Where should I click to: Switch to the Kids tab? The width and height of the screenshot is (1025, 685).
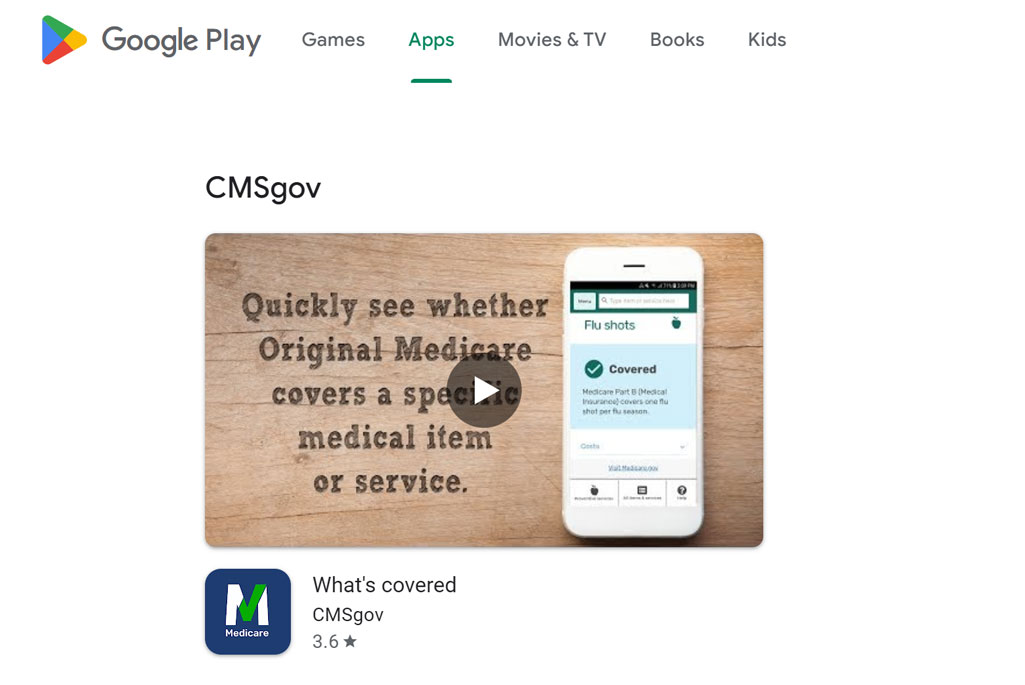click(x=767, y=40)
